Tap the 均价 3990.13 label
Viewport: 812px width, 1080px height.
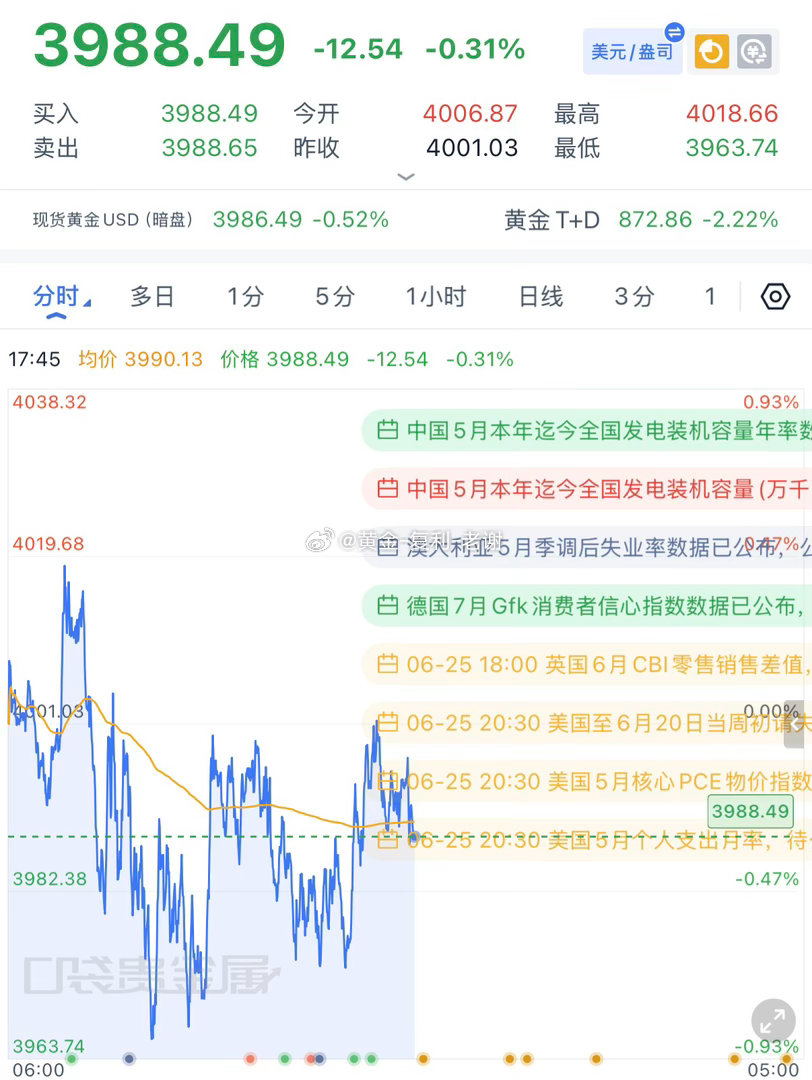pyautogui.click(x=140, y=359)
